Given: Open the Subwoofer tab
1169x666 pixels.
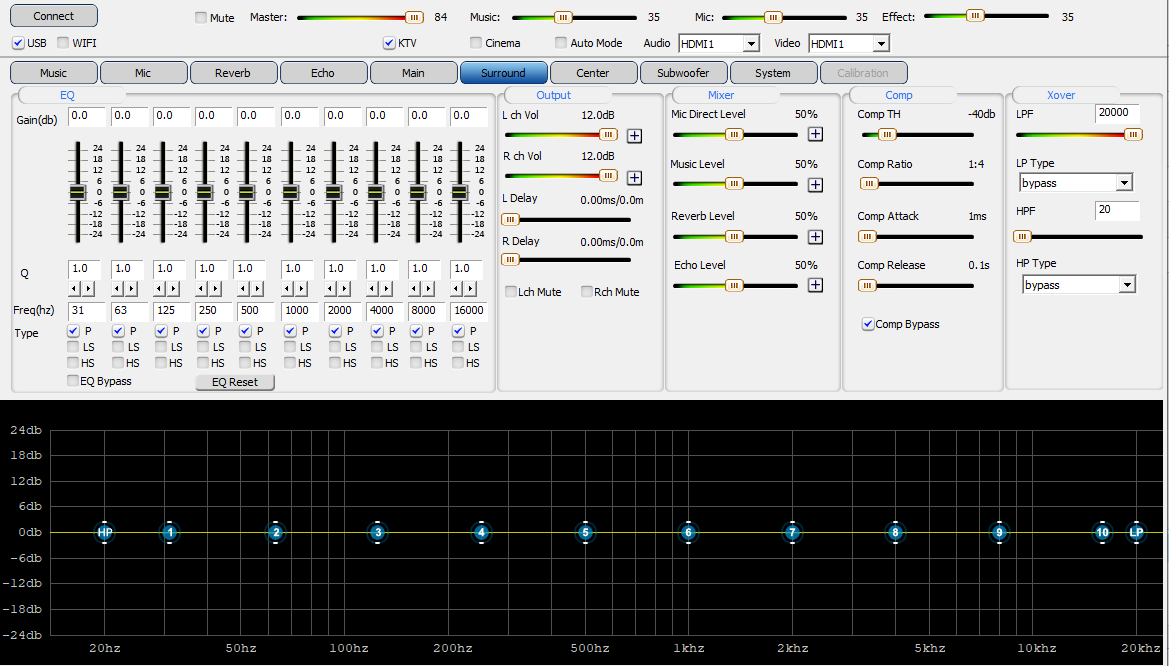Looking at the screenshot, I should (683, 73).
